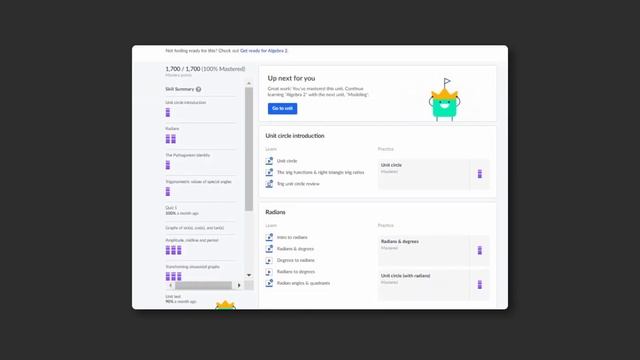Screen dimensions: 640x360
Task: Play Radian angles & quadrants video icon
Action: [269, 283]
